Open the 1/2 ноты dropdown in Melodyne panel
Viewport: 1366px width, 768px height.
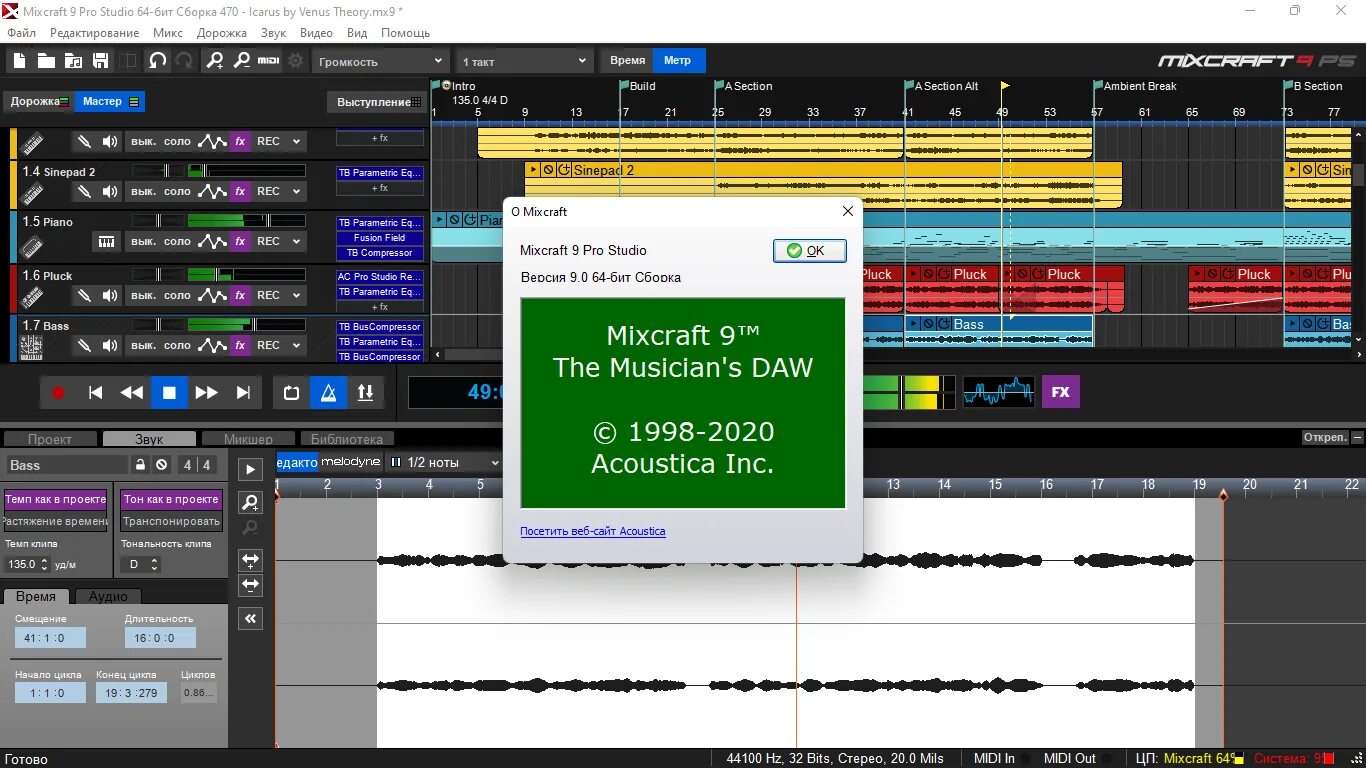point(443,462)
